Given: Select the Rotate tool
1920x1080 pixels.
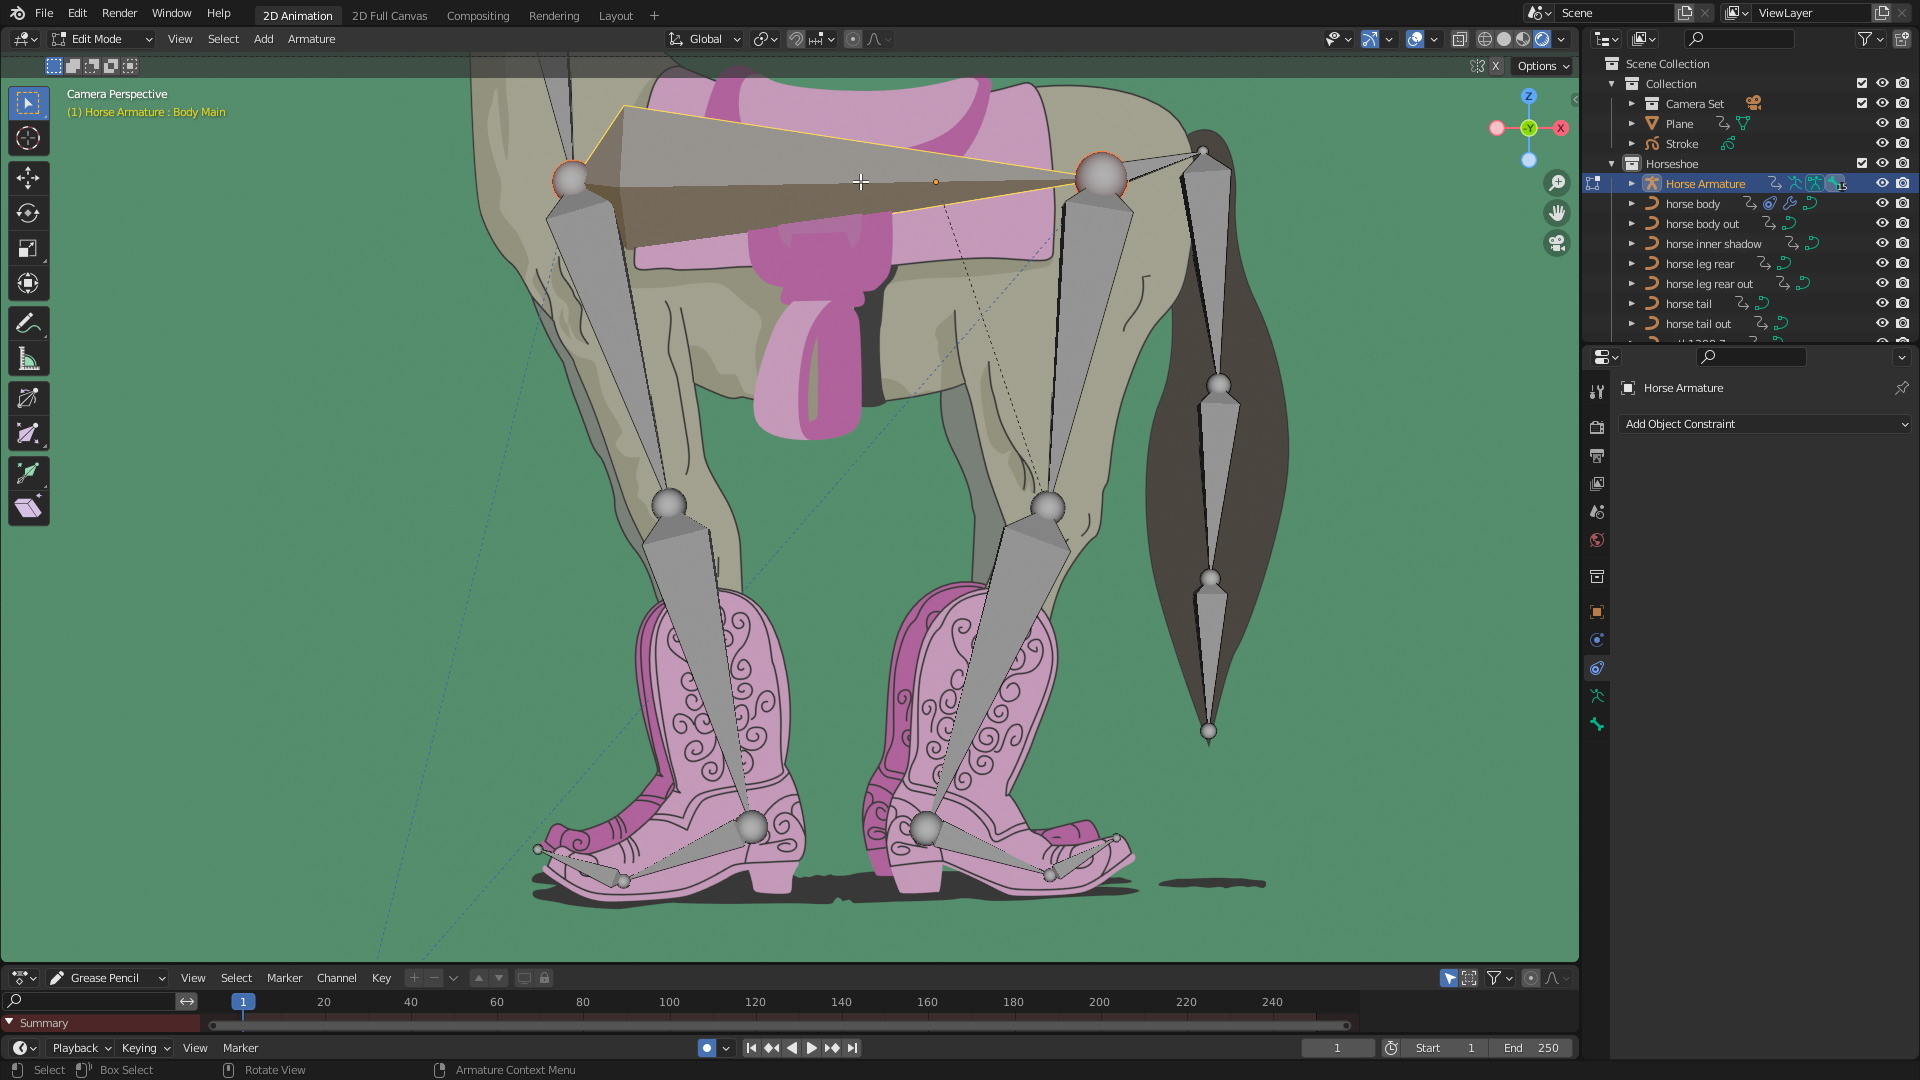Looking at the screenshot, I should pos(28,213).
